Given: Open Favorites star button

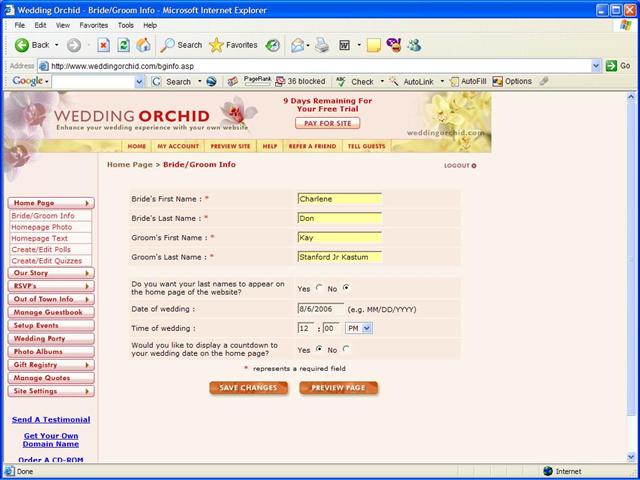Looking at the screenshot, I should click(233, 45).
